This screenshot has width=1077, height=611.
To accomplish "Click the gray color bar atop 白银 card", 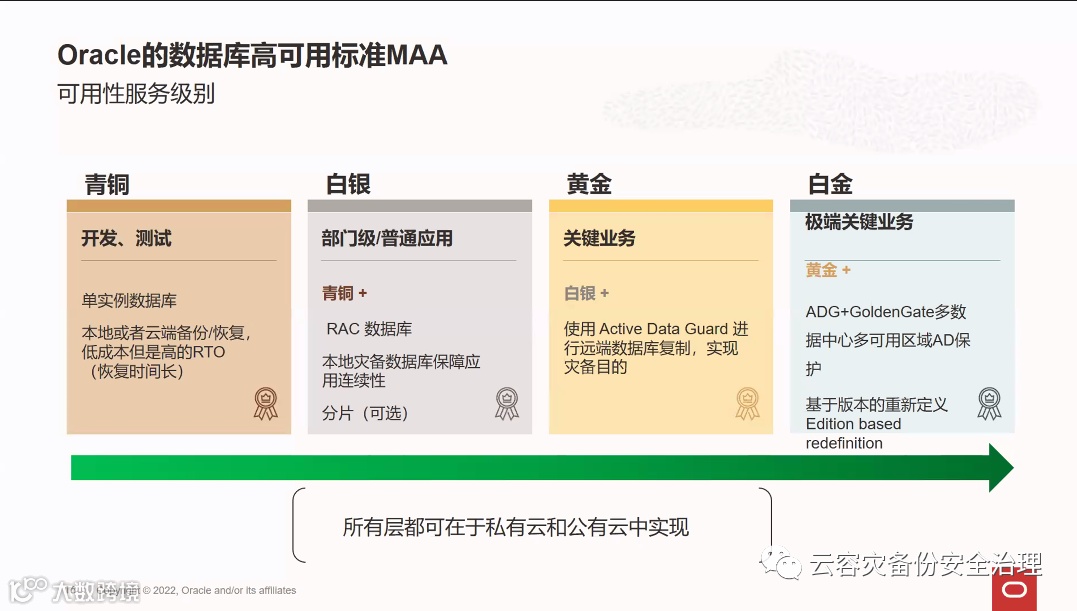I will pos(420,206).
